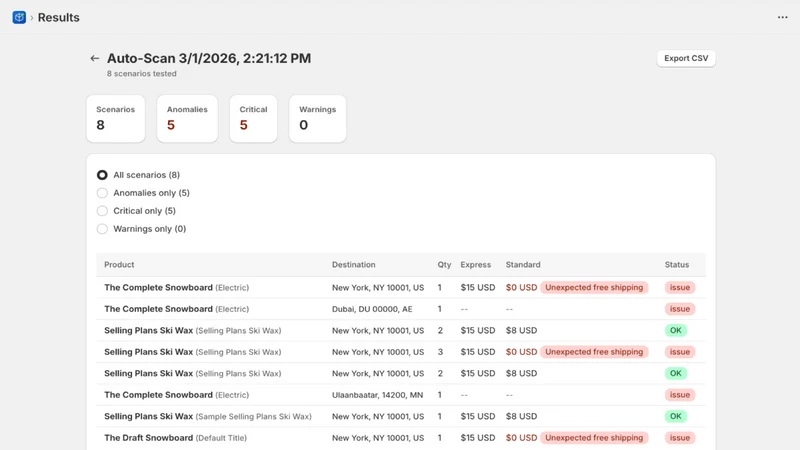Click $8 USD in Sample Ski Wax row

(521, 416)
